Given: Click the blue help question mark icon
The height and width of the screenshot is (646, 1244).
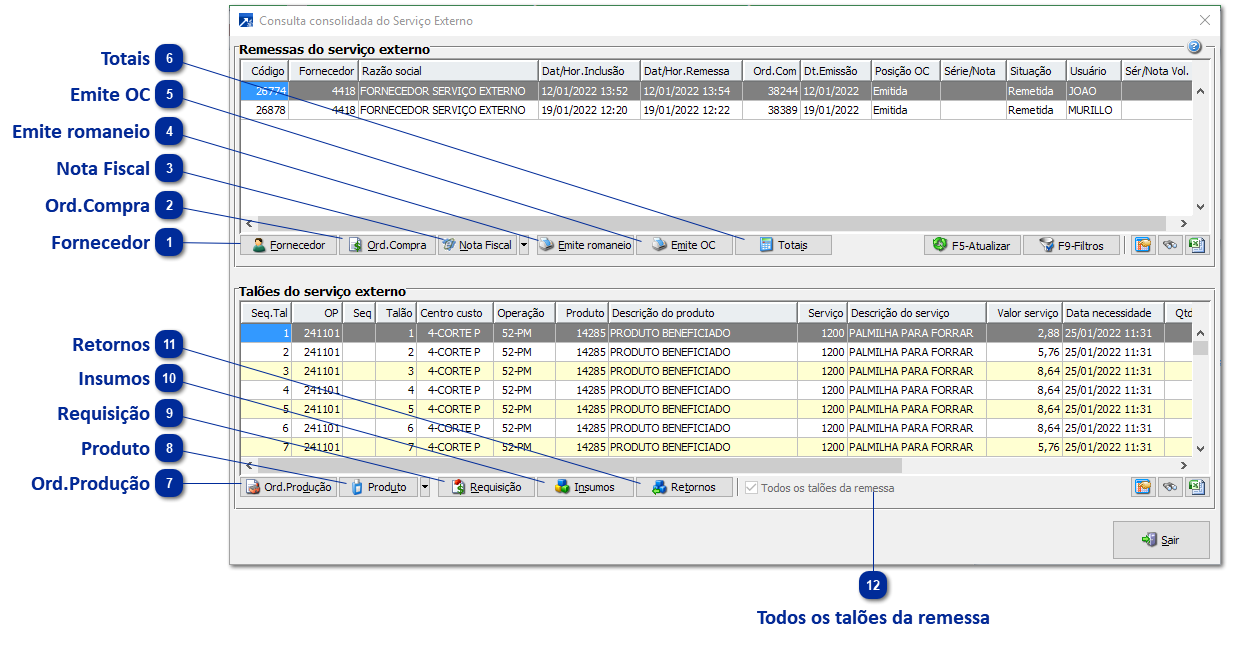Looking at the screenshot, I should (x=1194, y=47).
